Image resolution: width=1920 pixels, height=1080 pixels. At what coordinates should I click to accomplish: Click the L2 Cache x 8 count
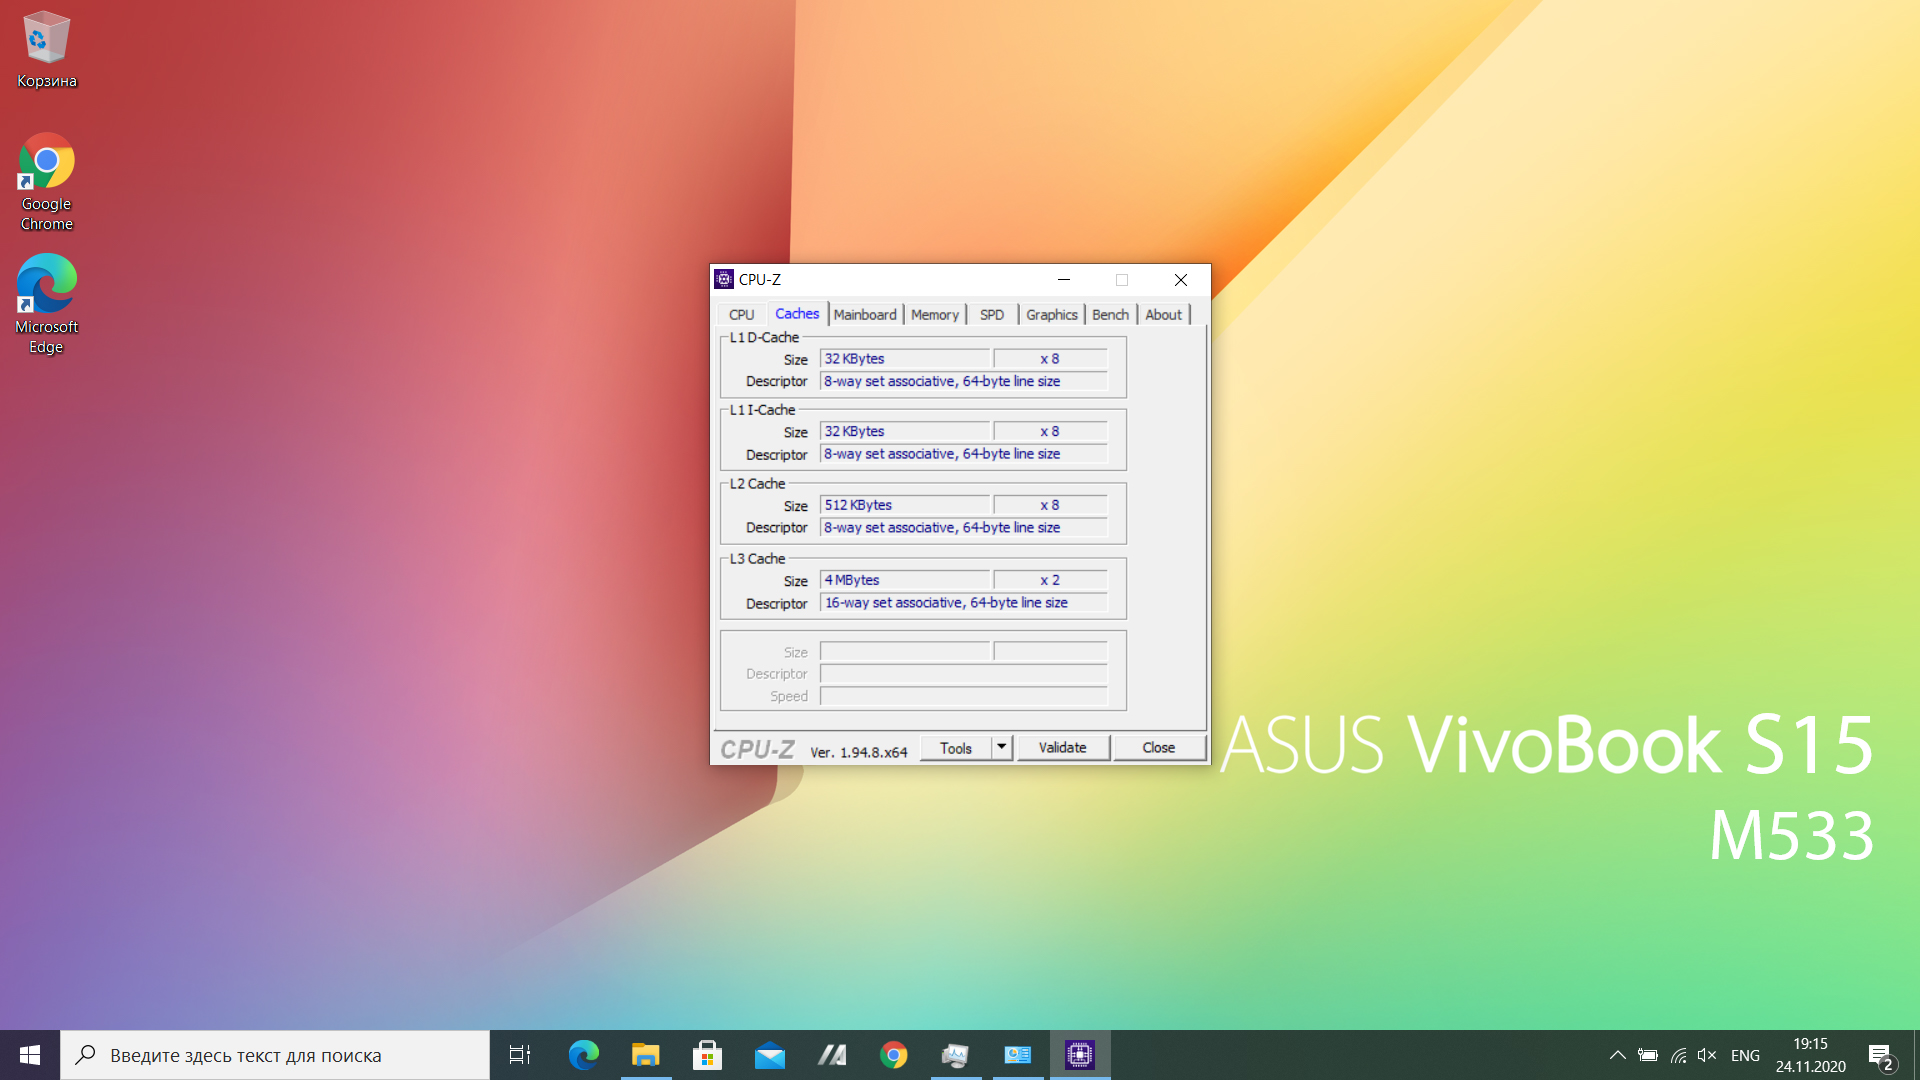(1050, 505)
